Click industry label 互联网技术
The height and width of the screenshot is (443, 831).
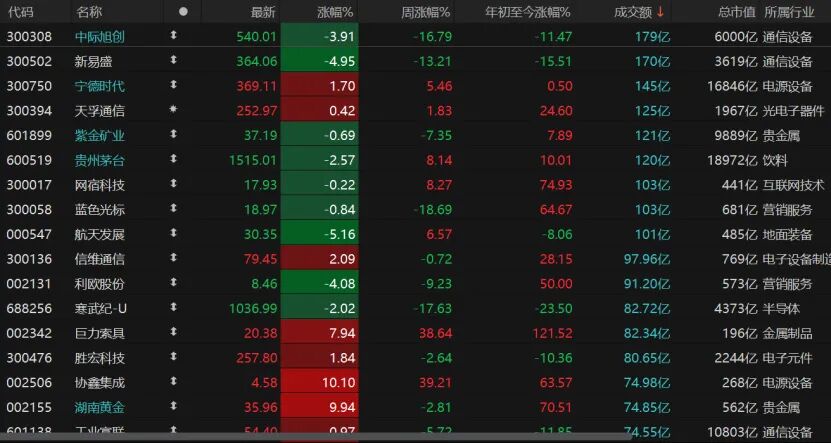794,185
